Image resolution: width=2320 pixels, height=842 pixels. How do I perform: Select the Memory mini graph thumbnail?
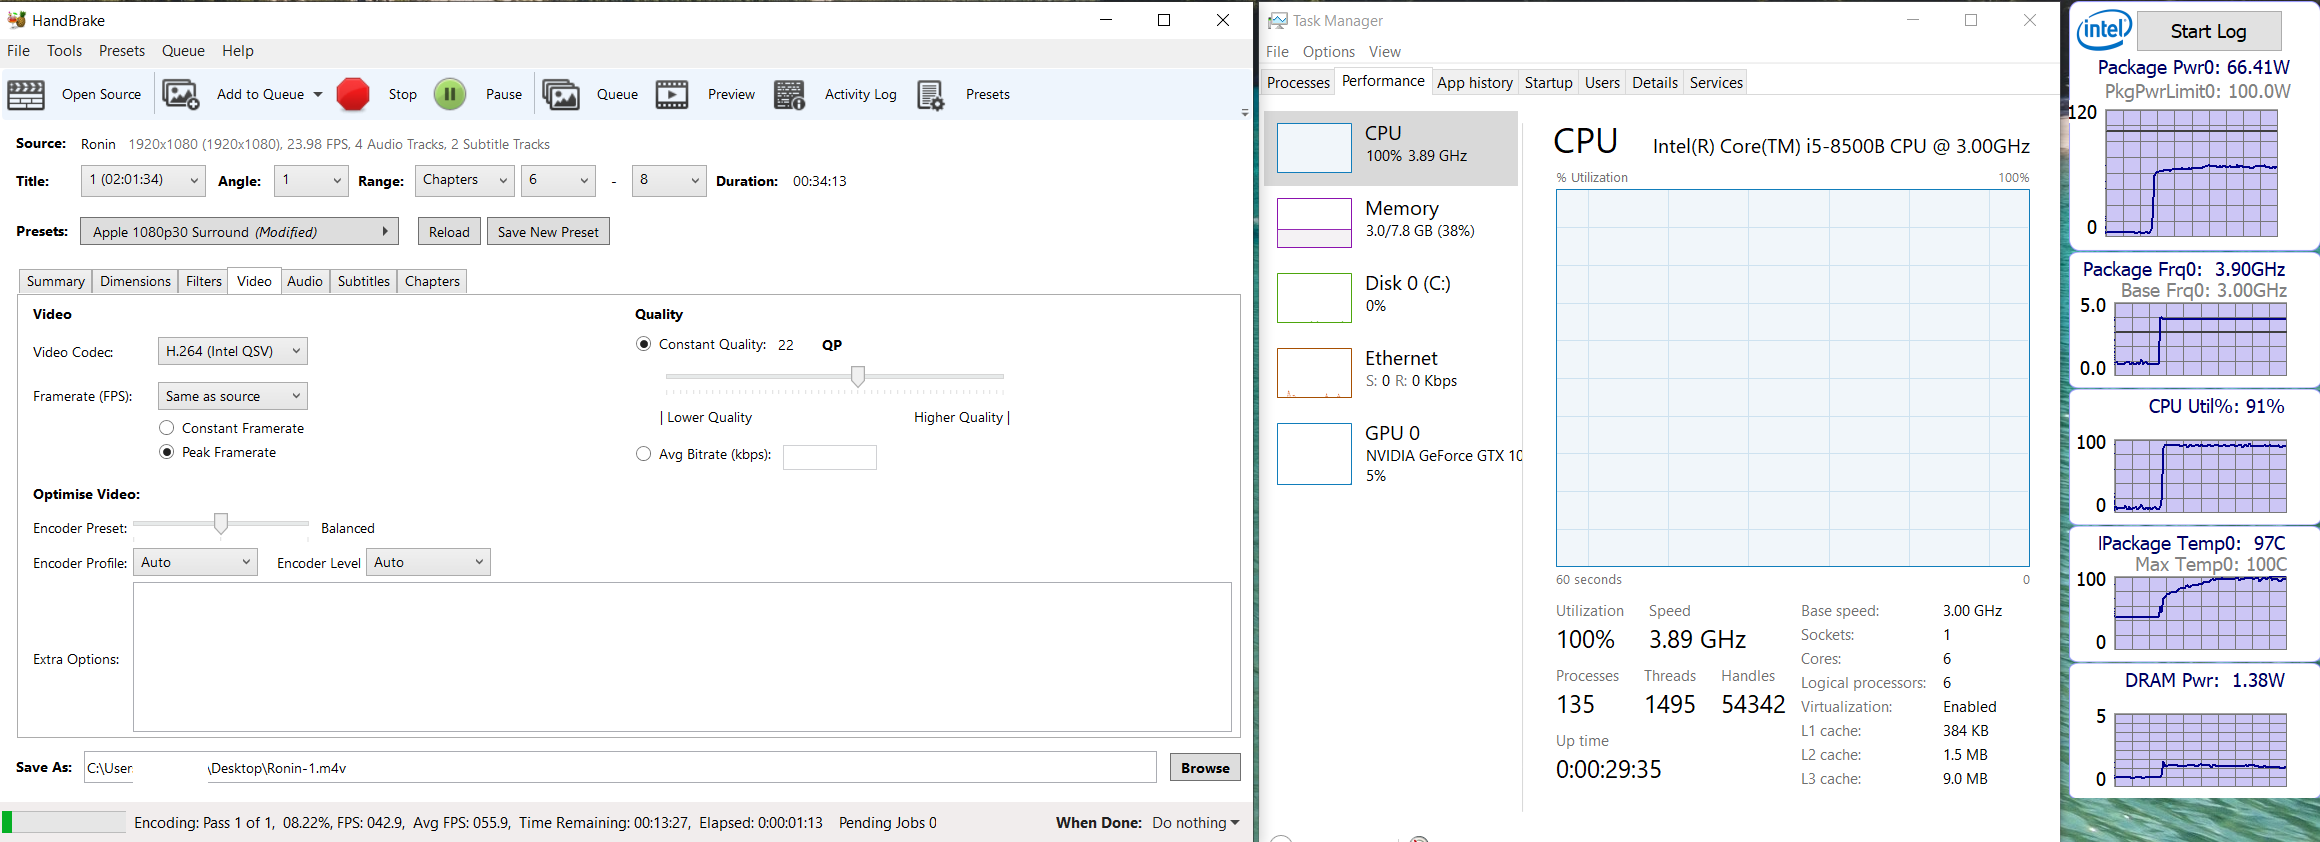[1314, 223]
